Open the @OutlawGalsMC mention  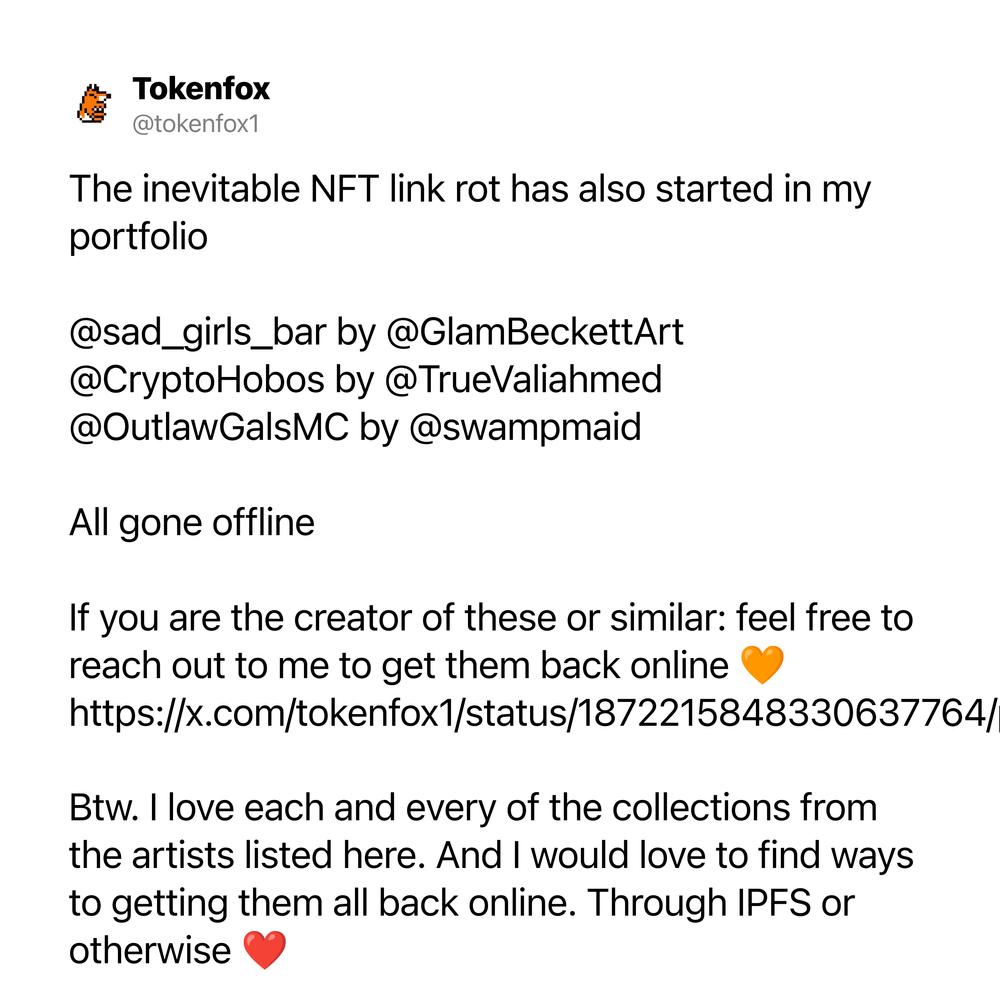point(209,427)
